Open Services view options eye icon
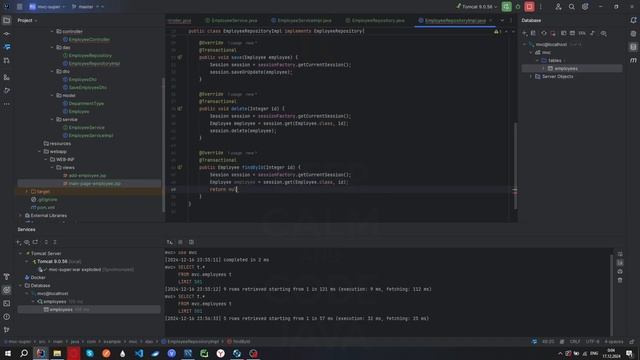640x360 pixels. point(27,242)
